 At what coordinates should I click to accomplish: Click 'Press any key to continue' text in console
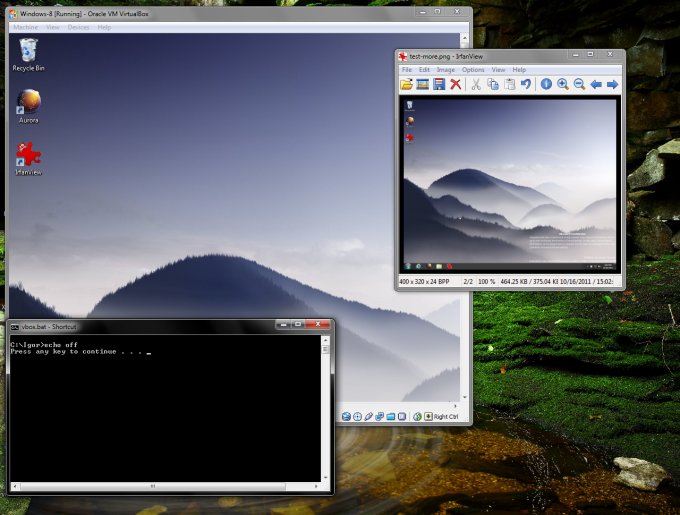tap(63, 352)
